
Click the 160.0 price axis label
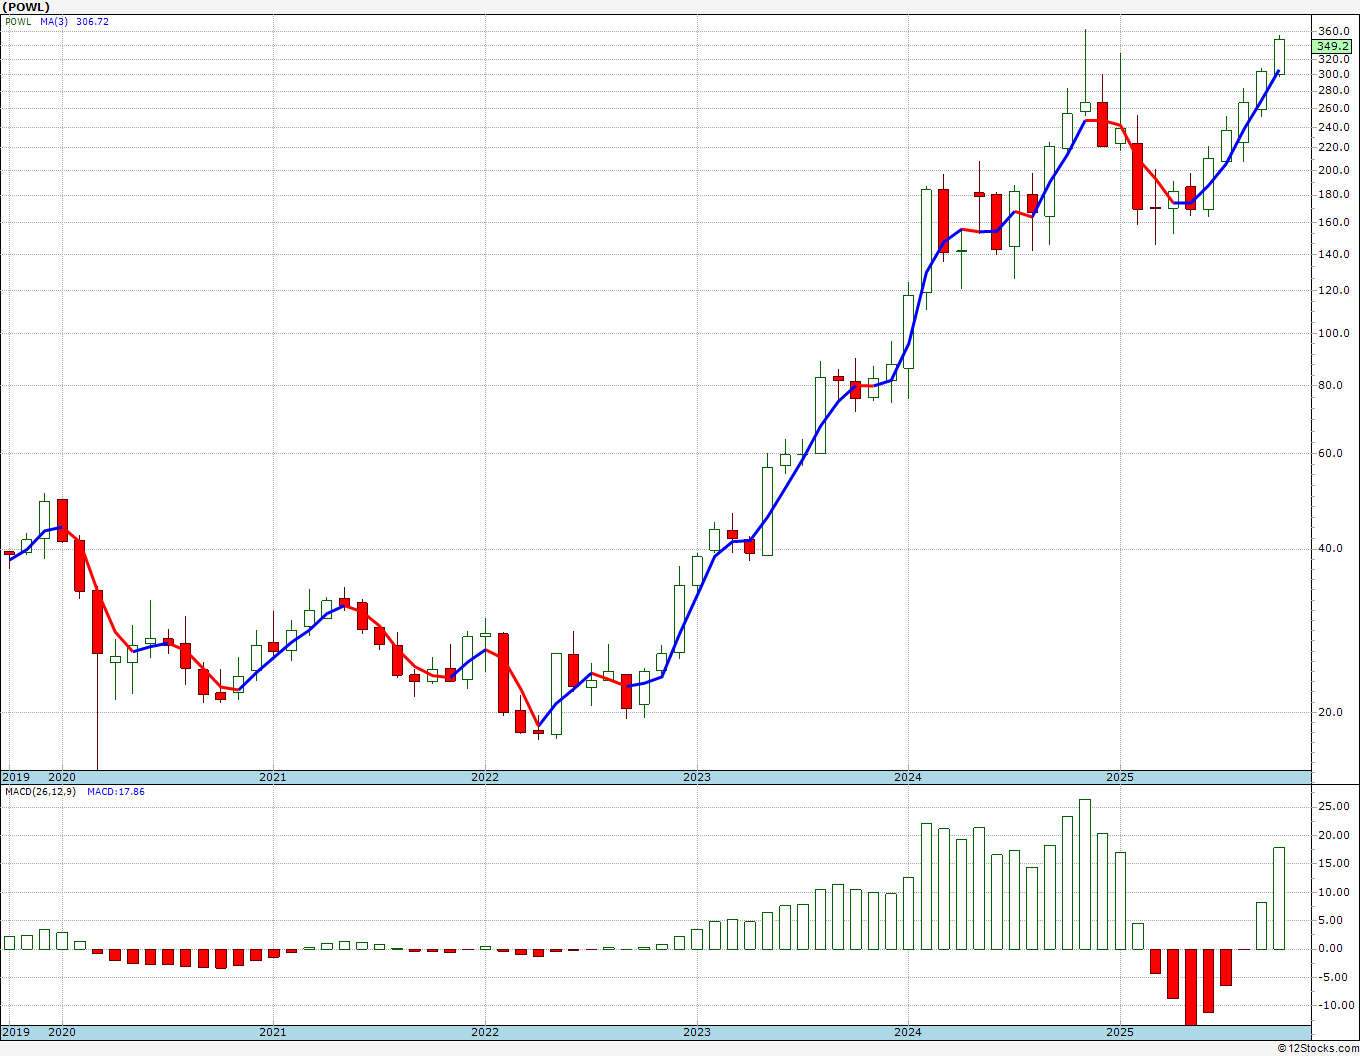(x=1334, y=222)
